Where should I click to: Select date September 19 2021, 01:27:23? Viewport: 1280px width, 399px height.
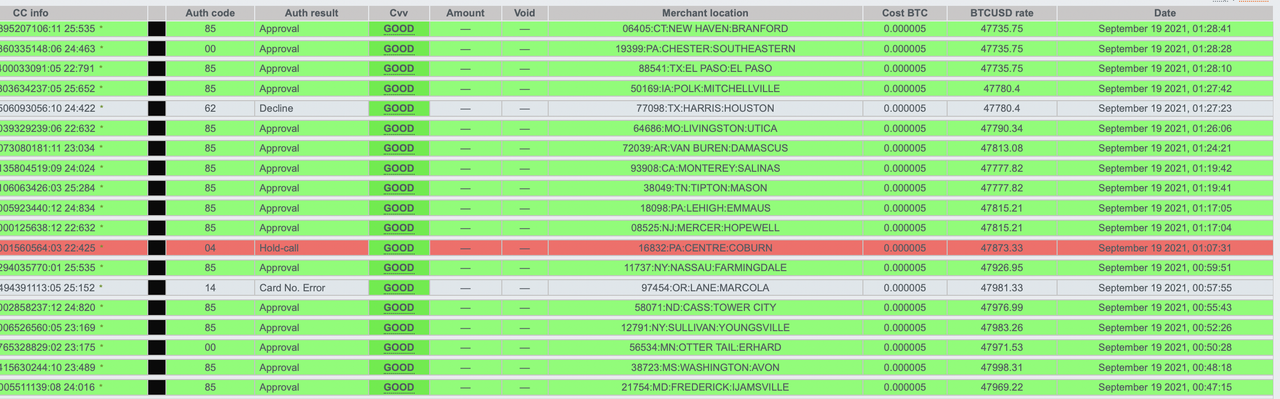(1165, 108)
